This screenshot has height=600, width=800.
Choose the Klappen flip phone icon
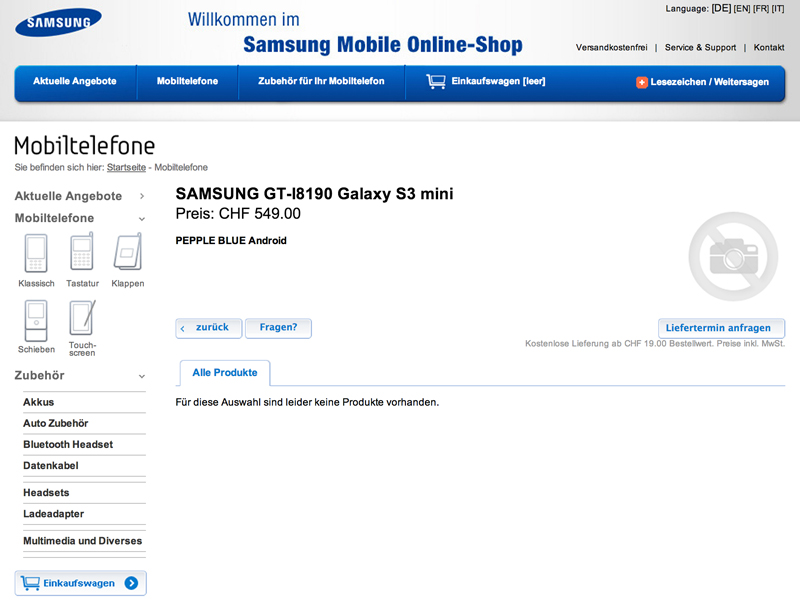(x=127, y=253)
